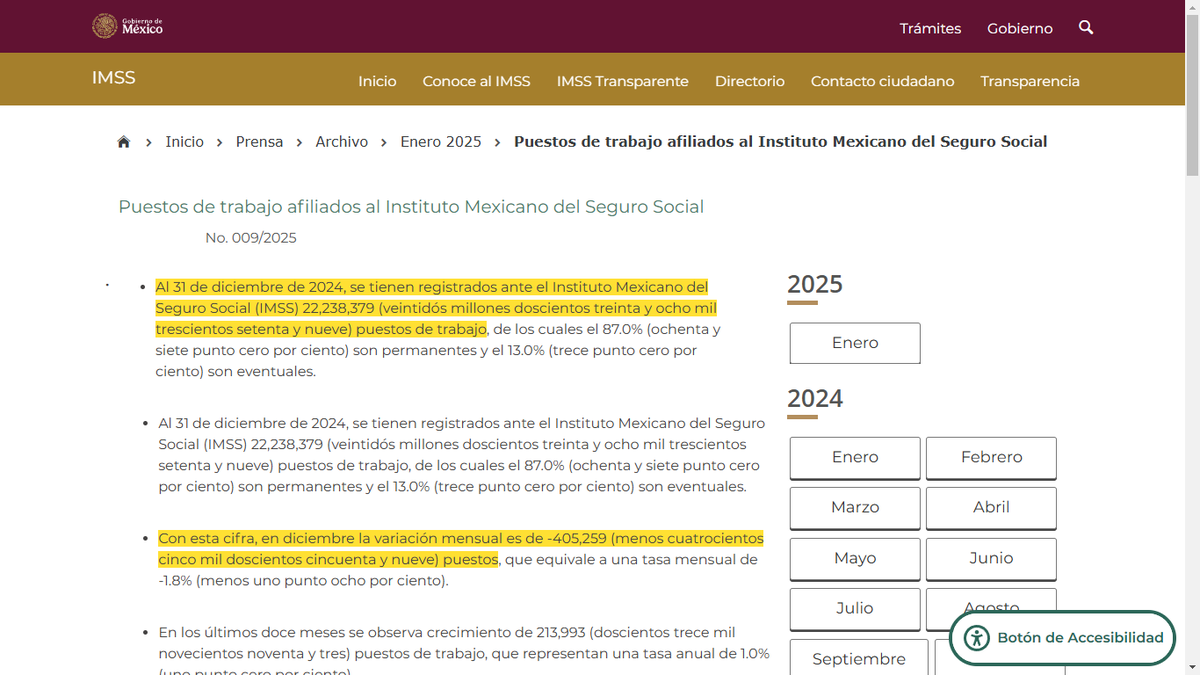This screenshot has height=675, width=1200.
Task: Click the Gobierno de México logo
Action: click(x=127, y=26)
